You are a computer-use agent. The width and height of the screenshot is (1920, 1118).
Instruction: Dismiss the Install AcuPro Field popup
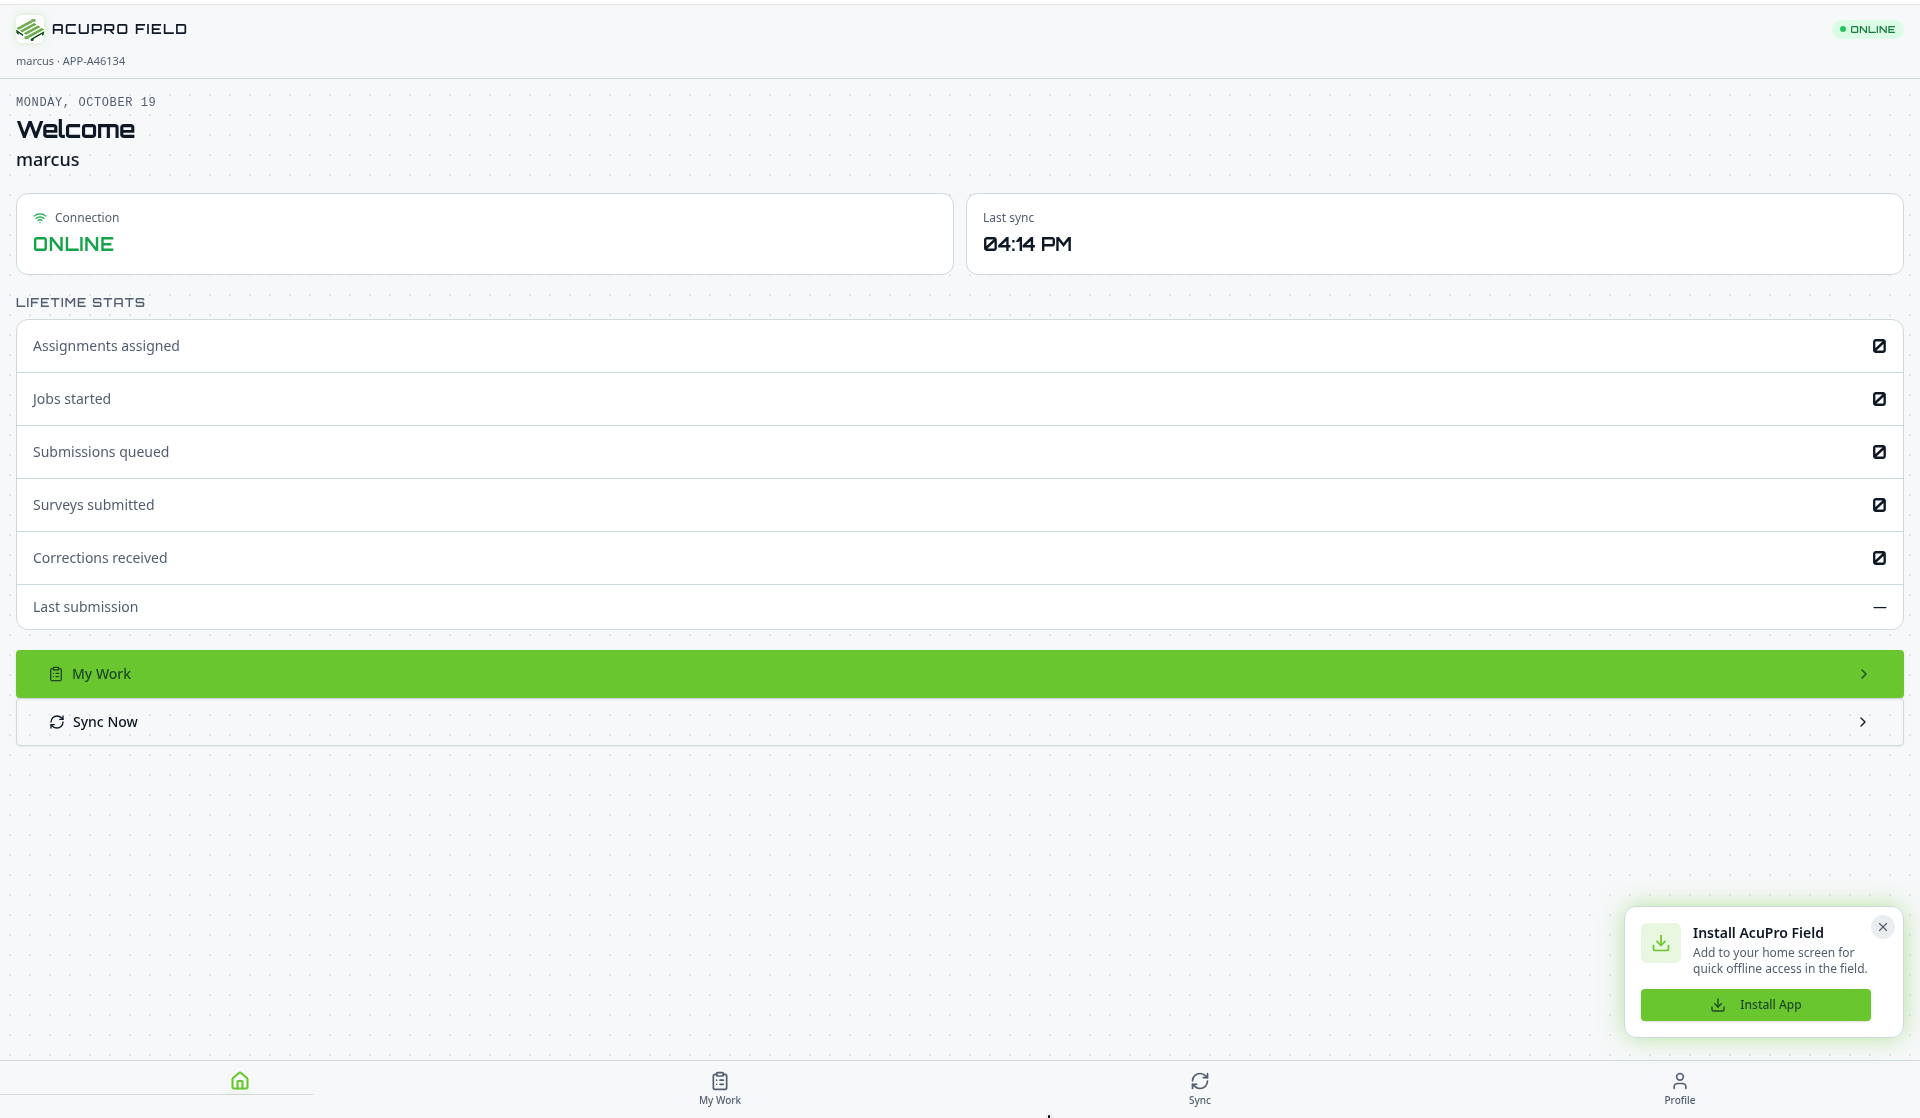click(1883, 927)
